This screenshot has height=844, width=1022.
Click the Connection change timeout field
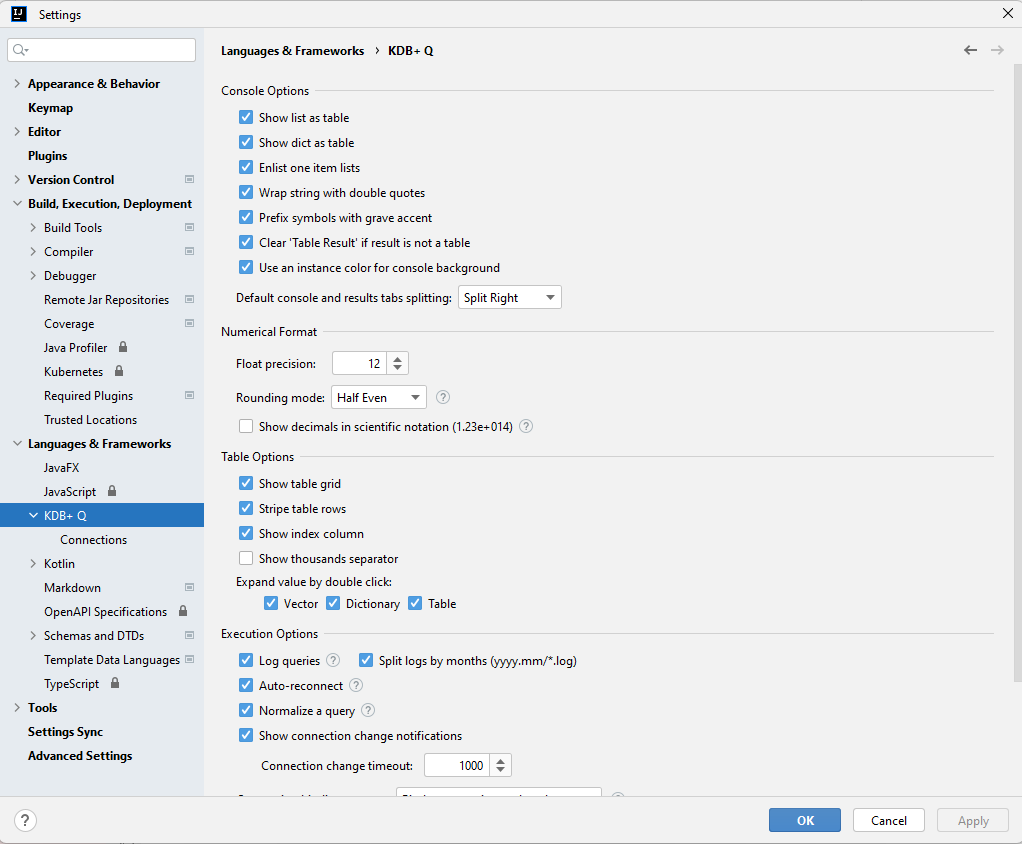tap(457, 765)
